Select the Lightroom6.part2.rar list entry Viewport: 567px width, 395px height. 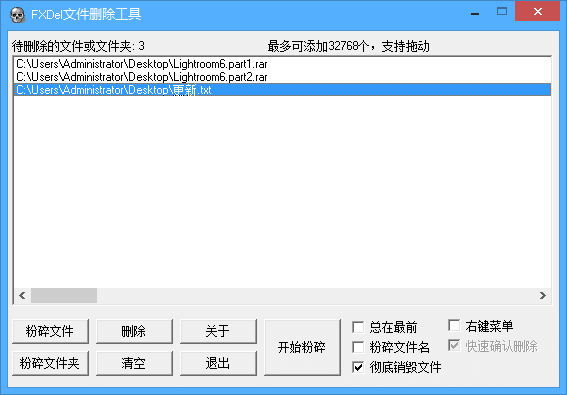pos(282,77)
